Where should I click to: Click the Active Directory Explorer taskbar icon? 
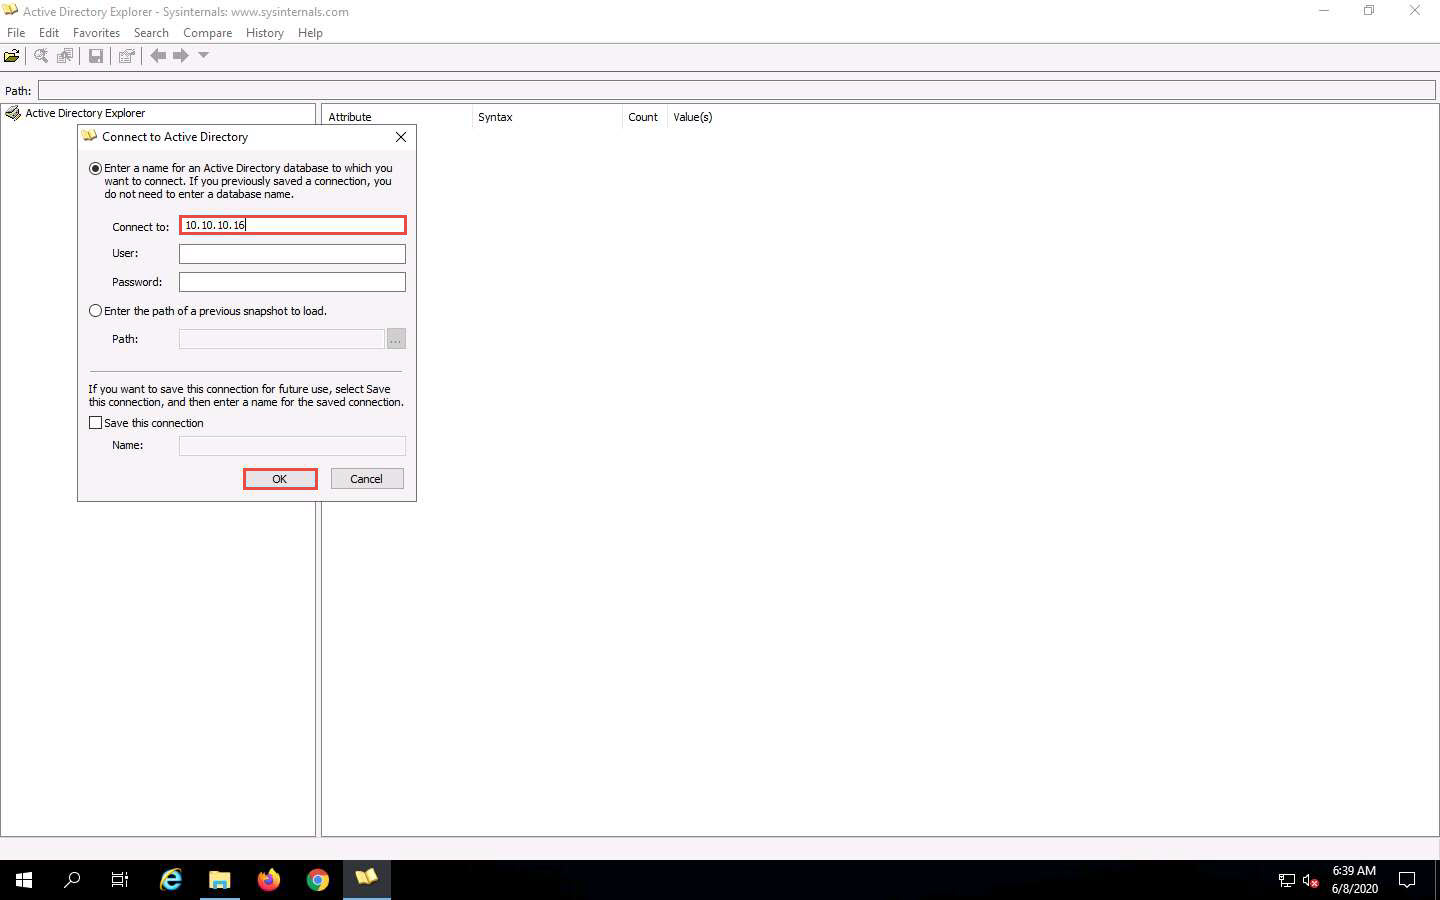pyautogui.click(x=367, y=880)
